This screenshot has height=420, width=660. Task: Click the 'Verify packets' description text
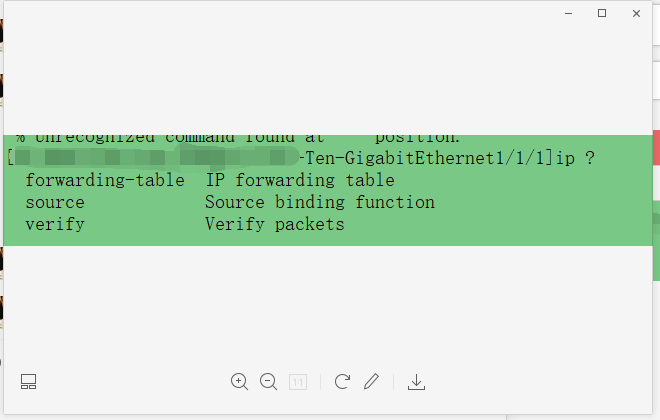[275, 224]
